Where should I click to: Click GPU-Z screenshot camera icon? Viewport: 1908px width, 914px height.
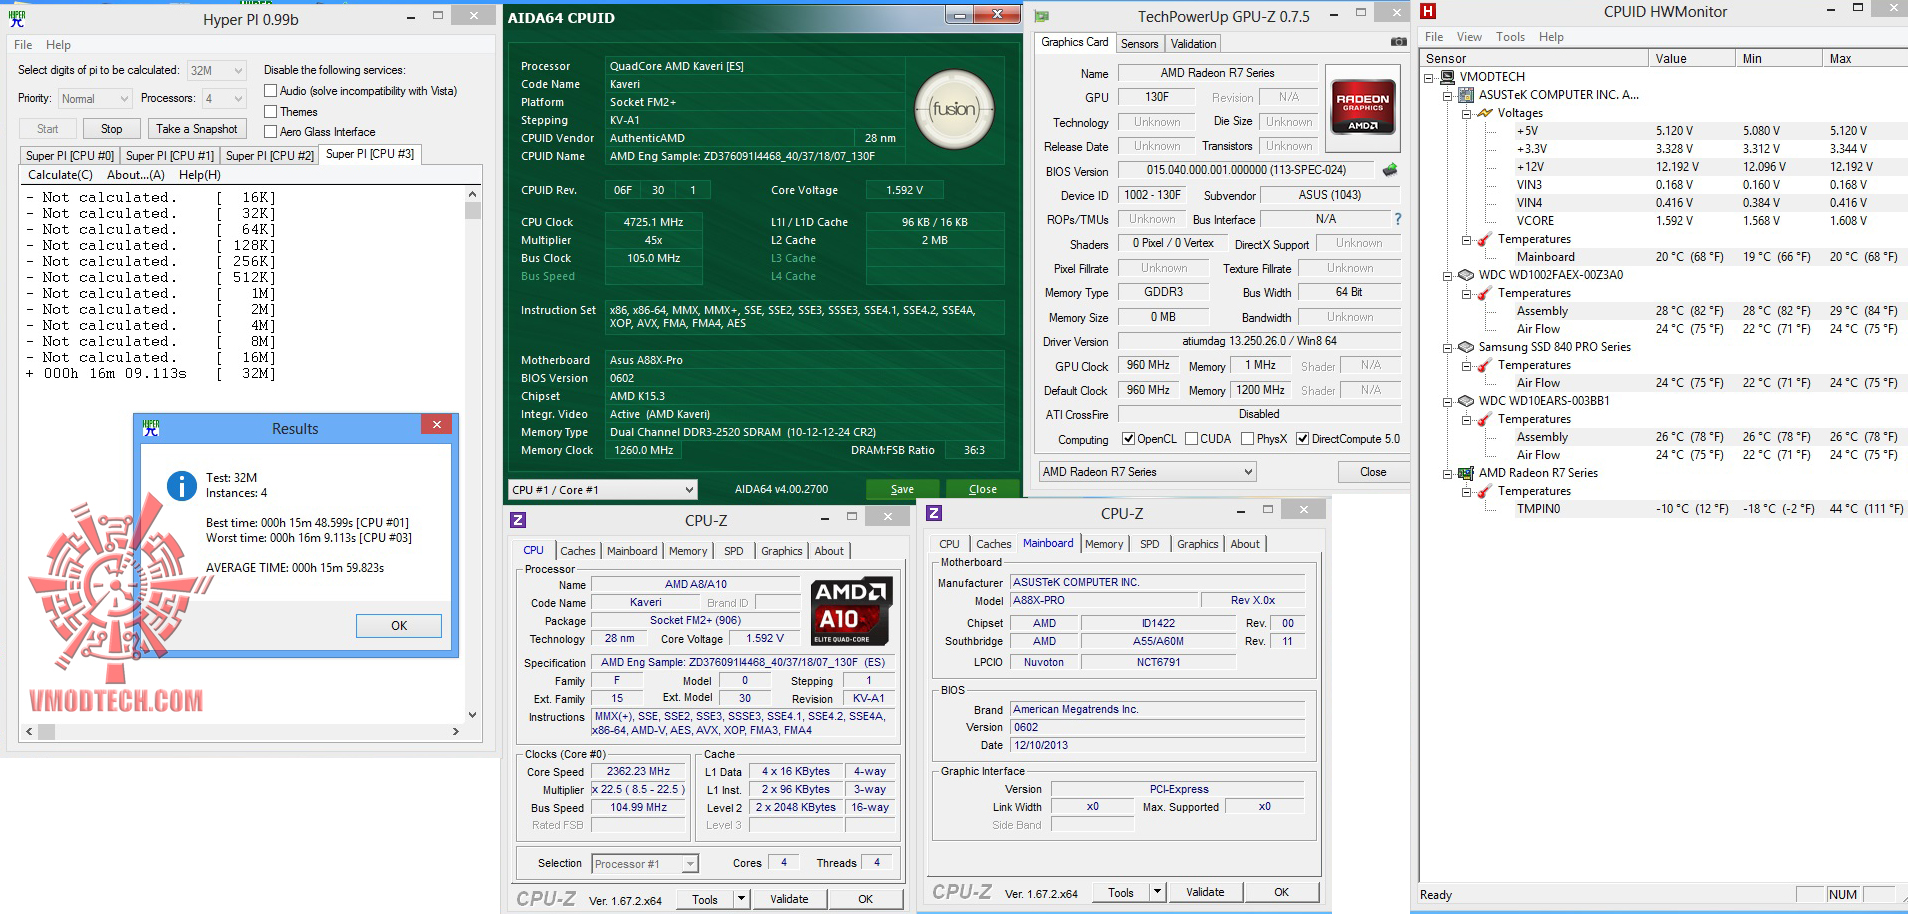coord(1398,42)
